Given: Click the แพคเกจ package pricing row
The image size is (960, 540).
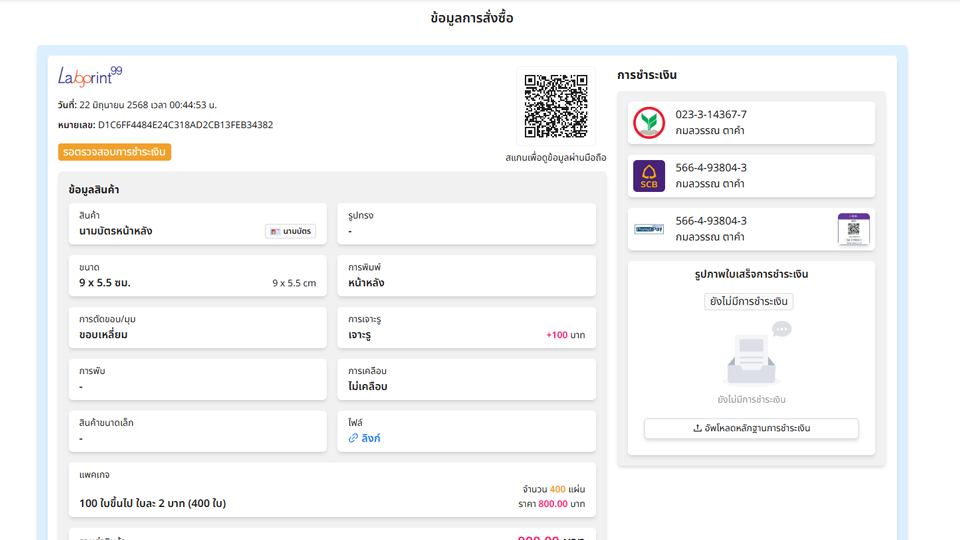Looking at the screenshot, I should (x=332, y=489).
